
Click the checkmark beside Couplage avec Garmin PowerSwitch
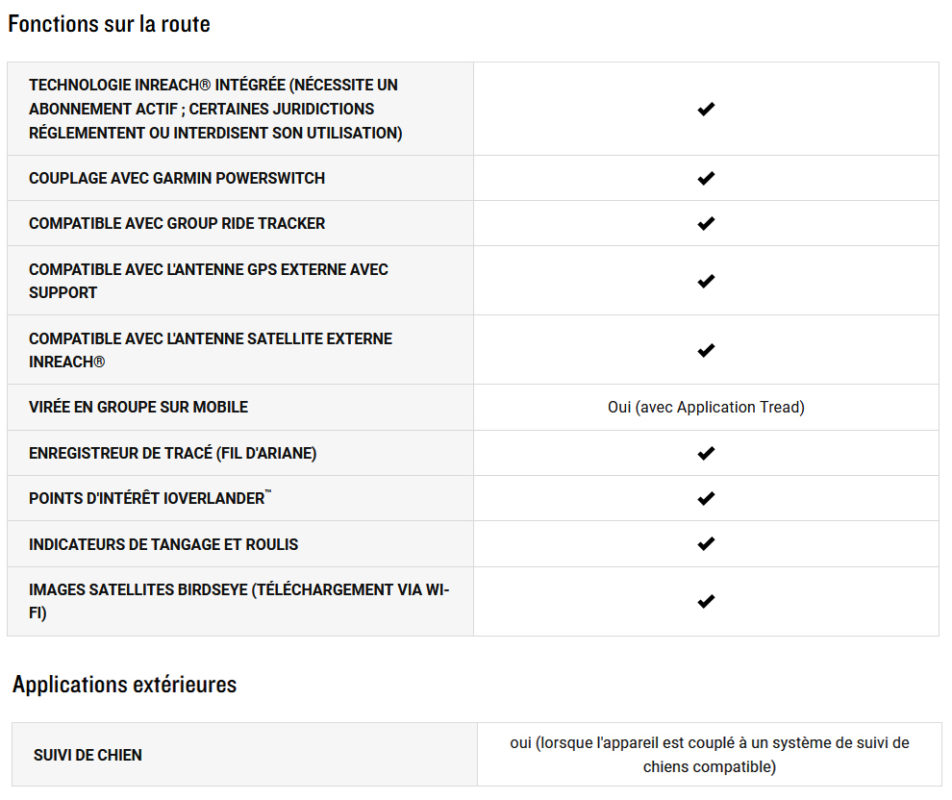click(706, 178)
